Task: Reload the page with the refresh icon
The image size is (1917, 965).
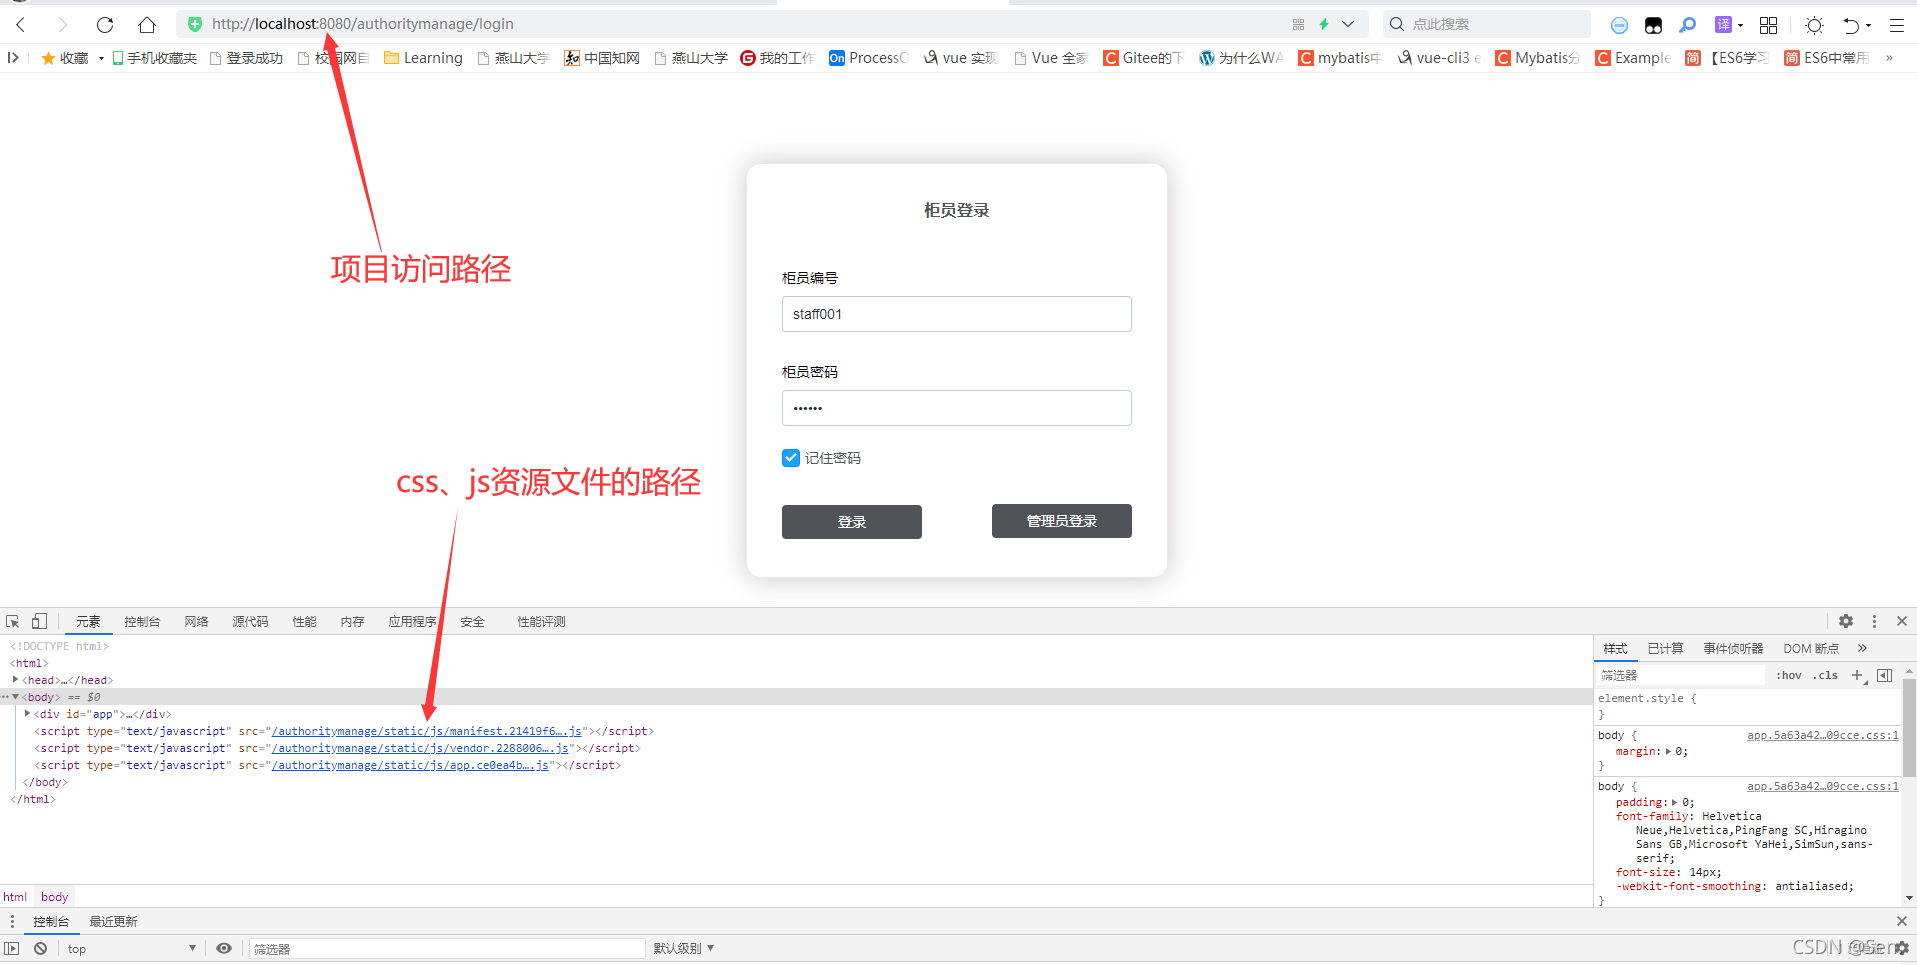Action: [x=105, y=24]
